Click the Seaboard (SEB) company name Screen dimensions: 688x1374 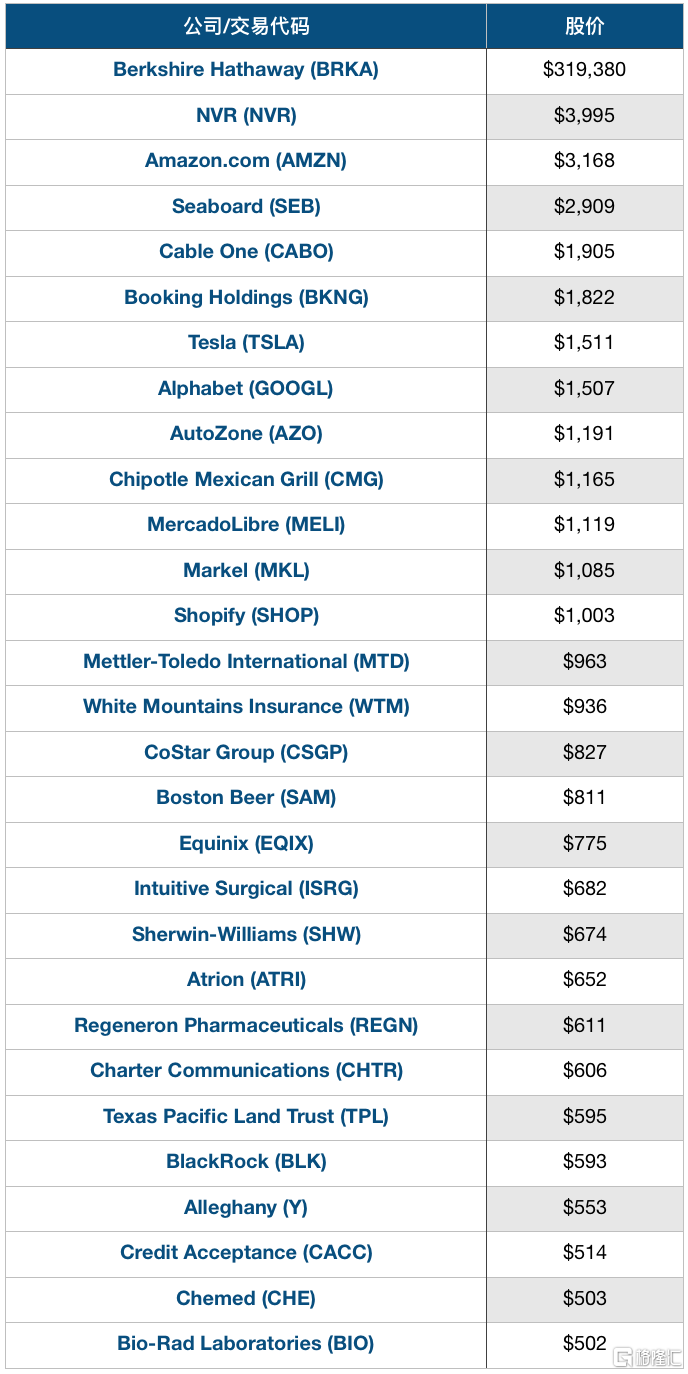pos(246,207)
